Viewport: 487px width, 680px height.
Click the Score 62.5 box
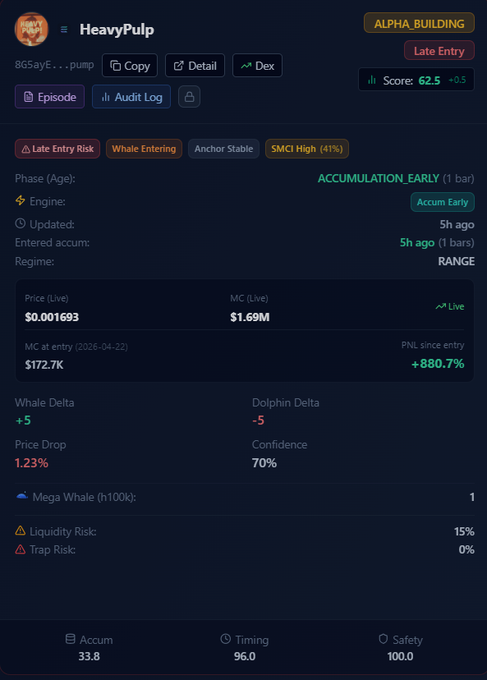416,80
